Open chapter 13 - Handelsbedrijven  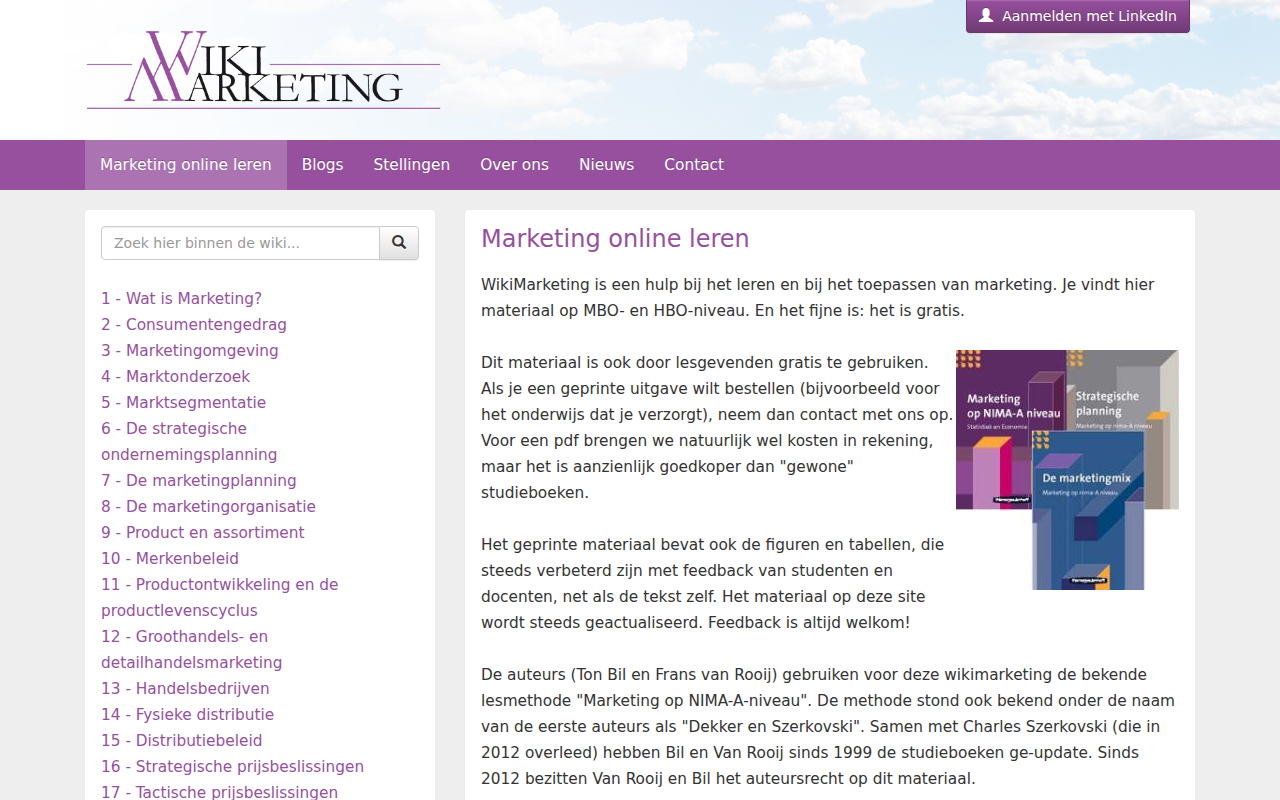click(185, 688)
